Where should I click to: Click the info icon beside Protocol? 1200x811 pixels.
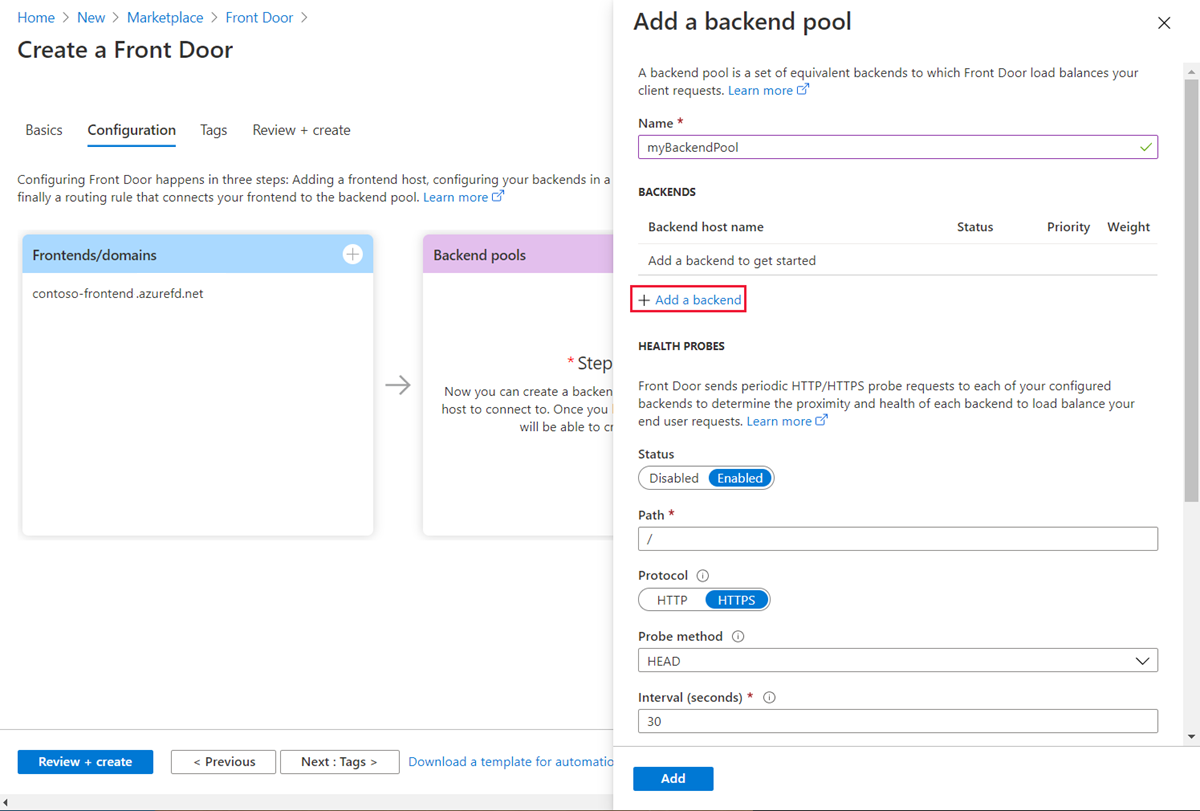pos(702,575)
